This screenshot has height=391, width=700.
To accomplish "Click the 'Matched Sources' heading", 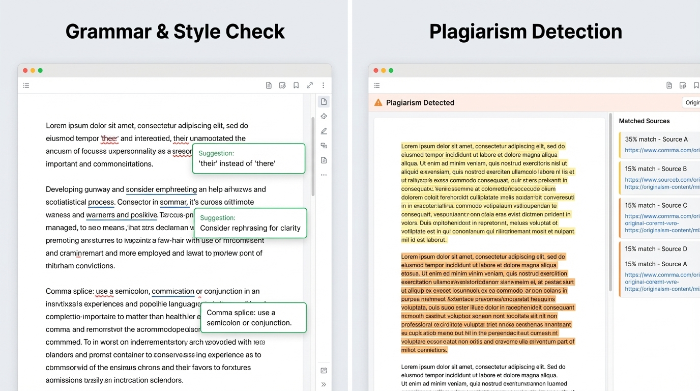I will coord(644,121).
